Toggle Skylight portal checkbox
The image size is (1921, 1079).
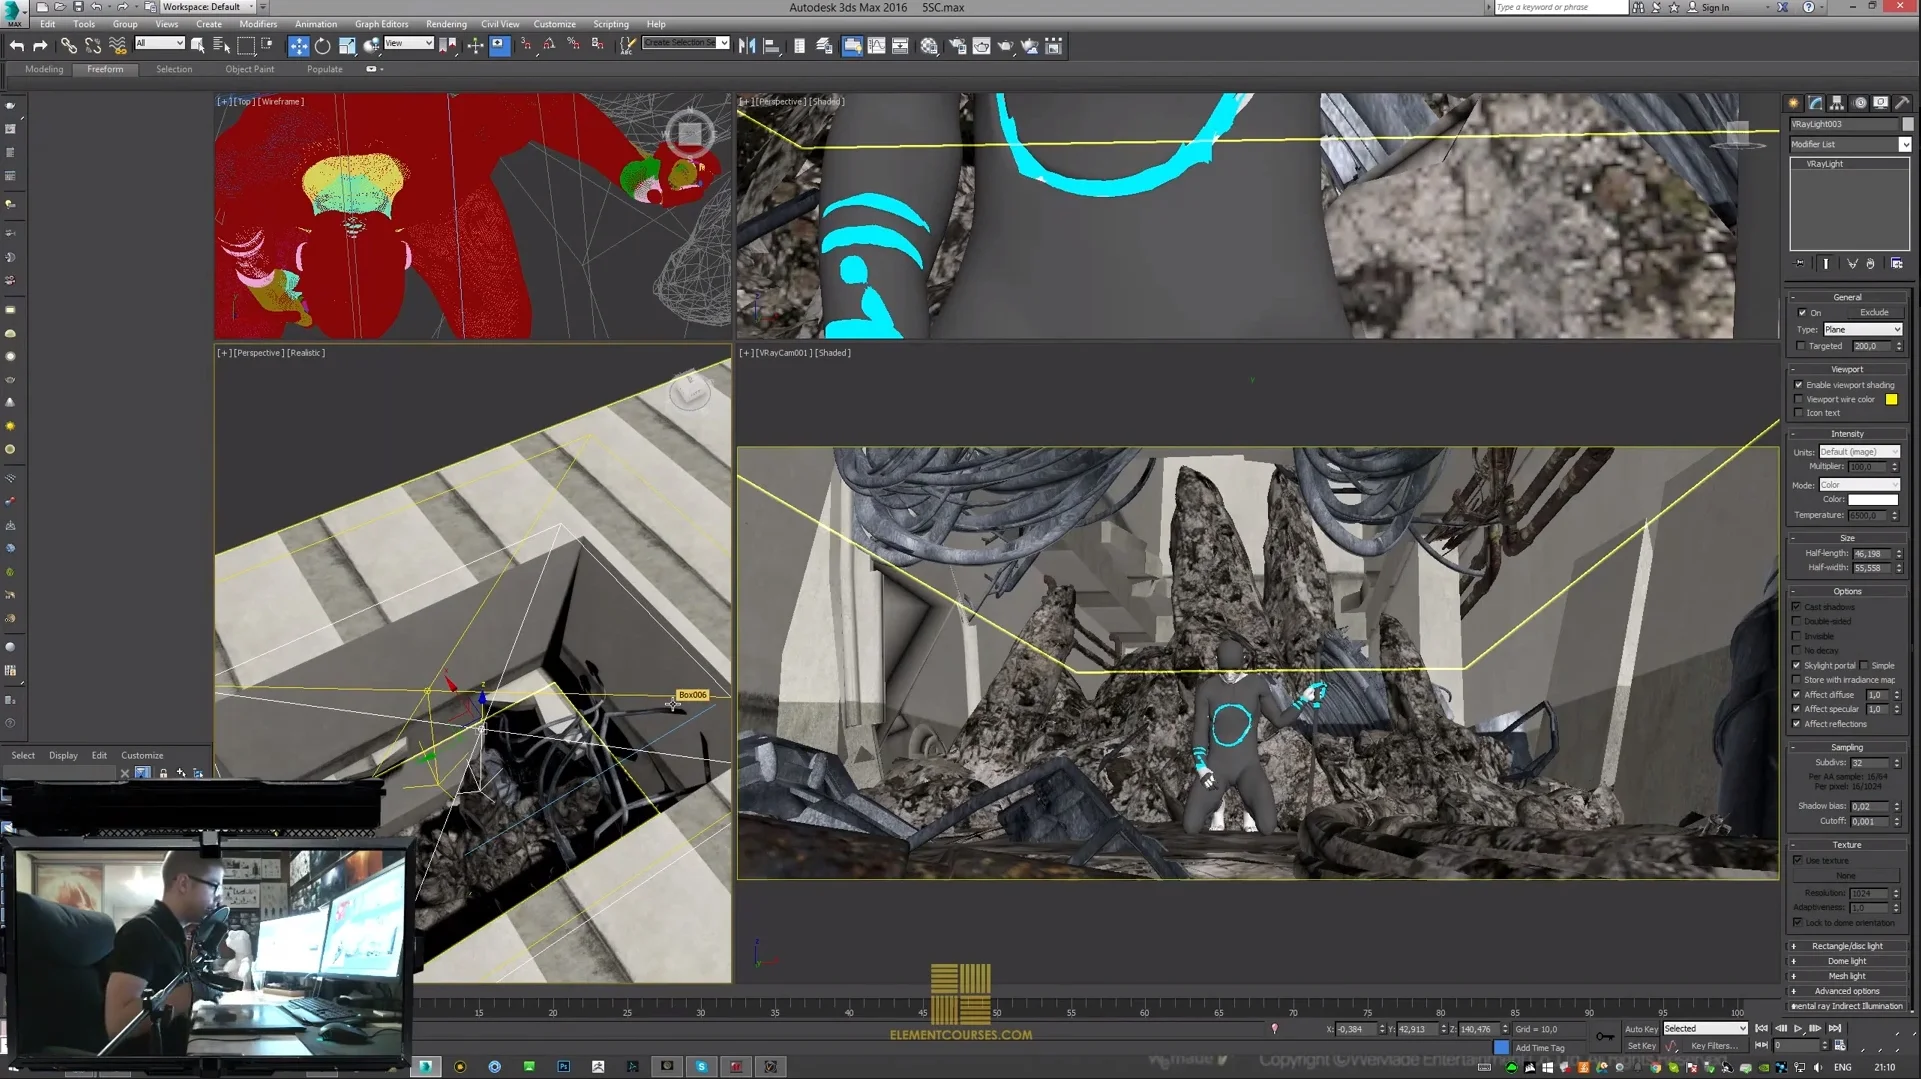(1797, 665)
